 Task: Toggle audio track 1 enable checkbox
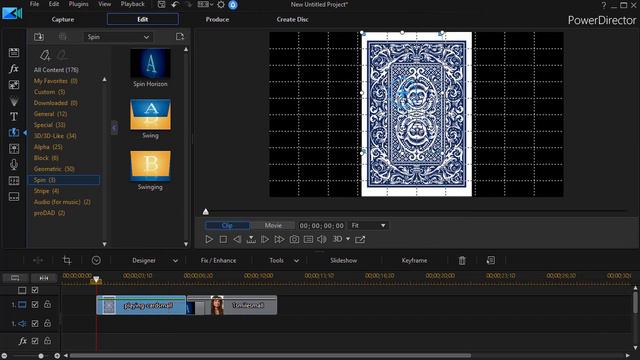(x=35, y=323)
